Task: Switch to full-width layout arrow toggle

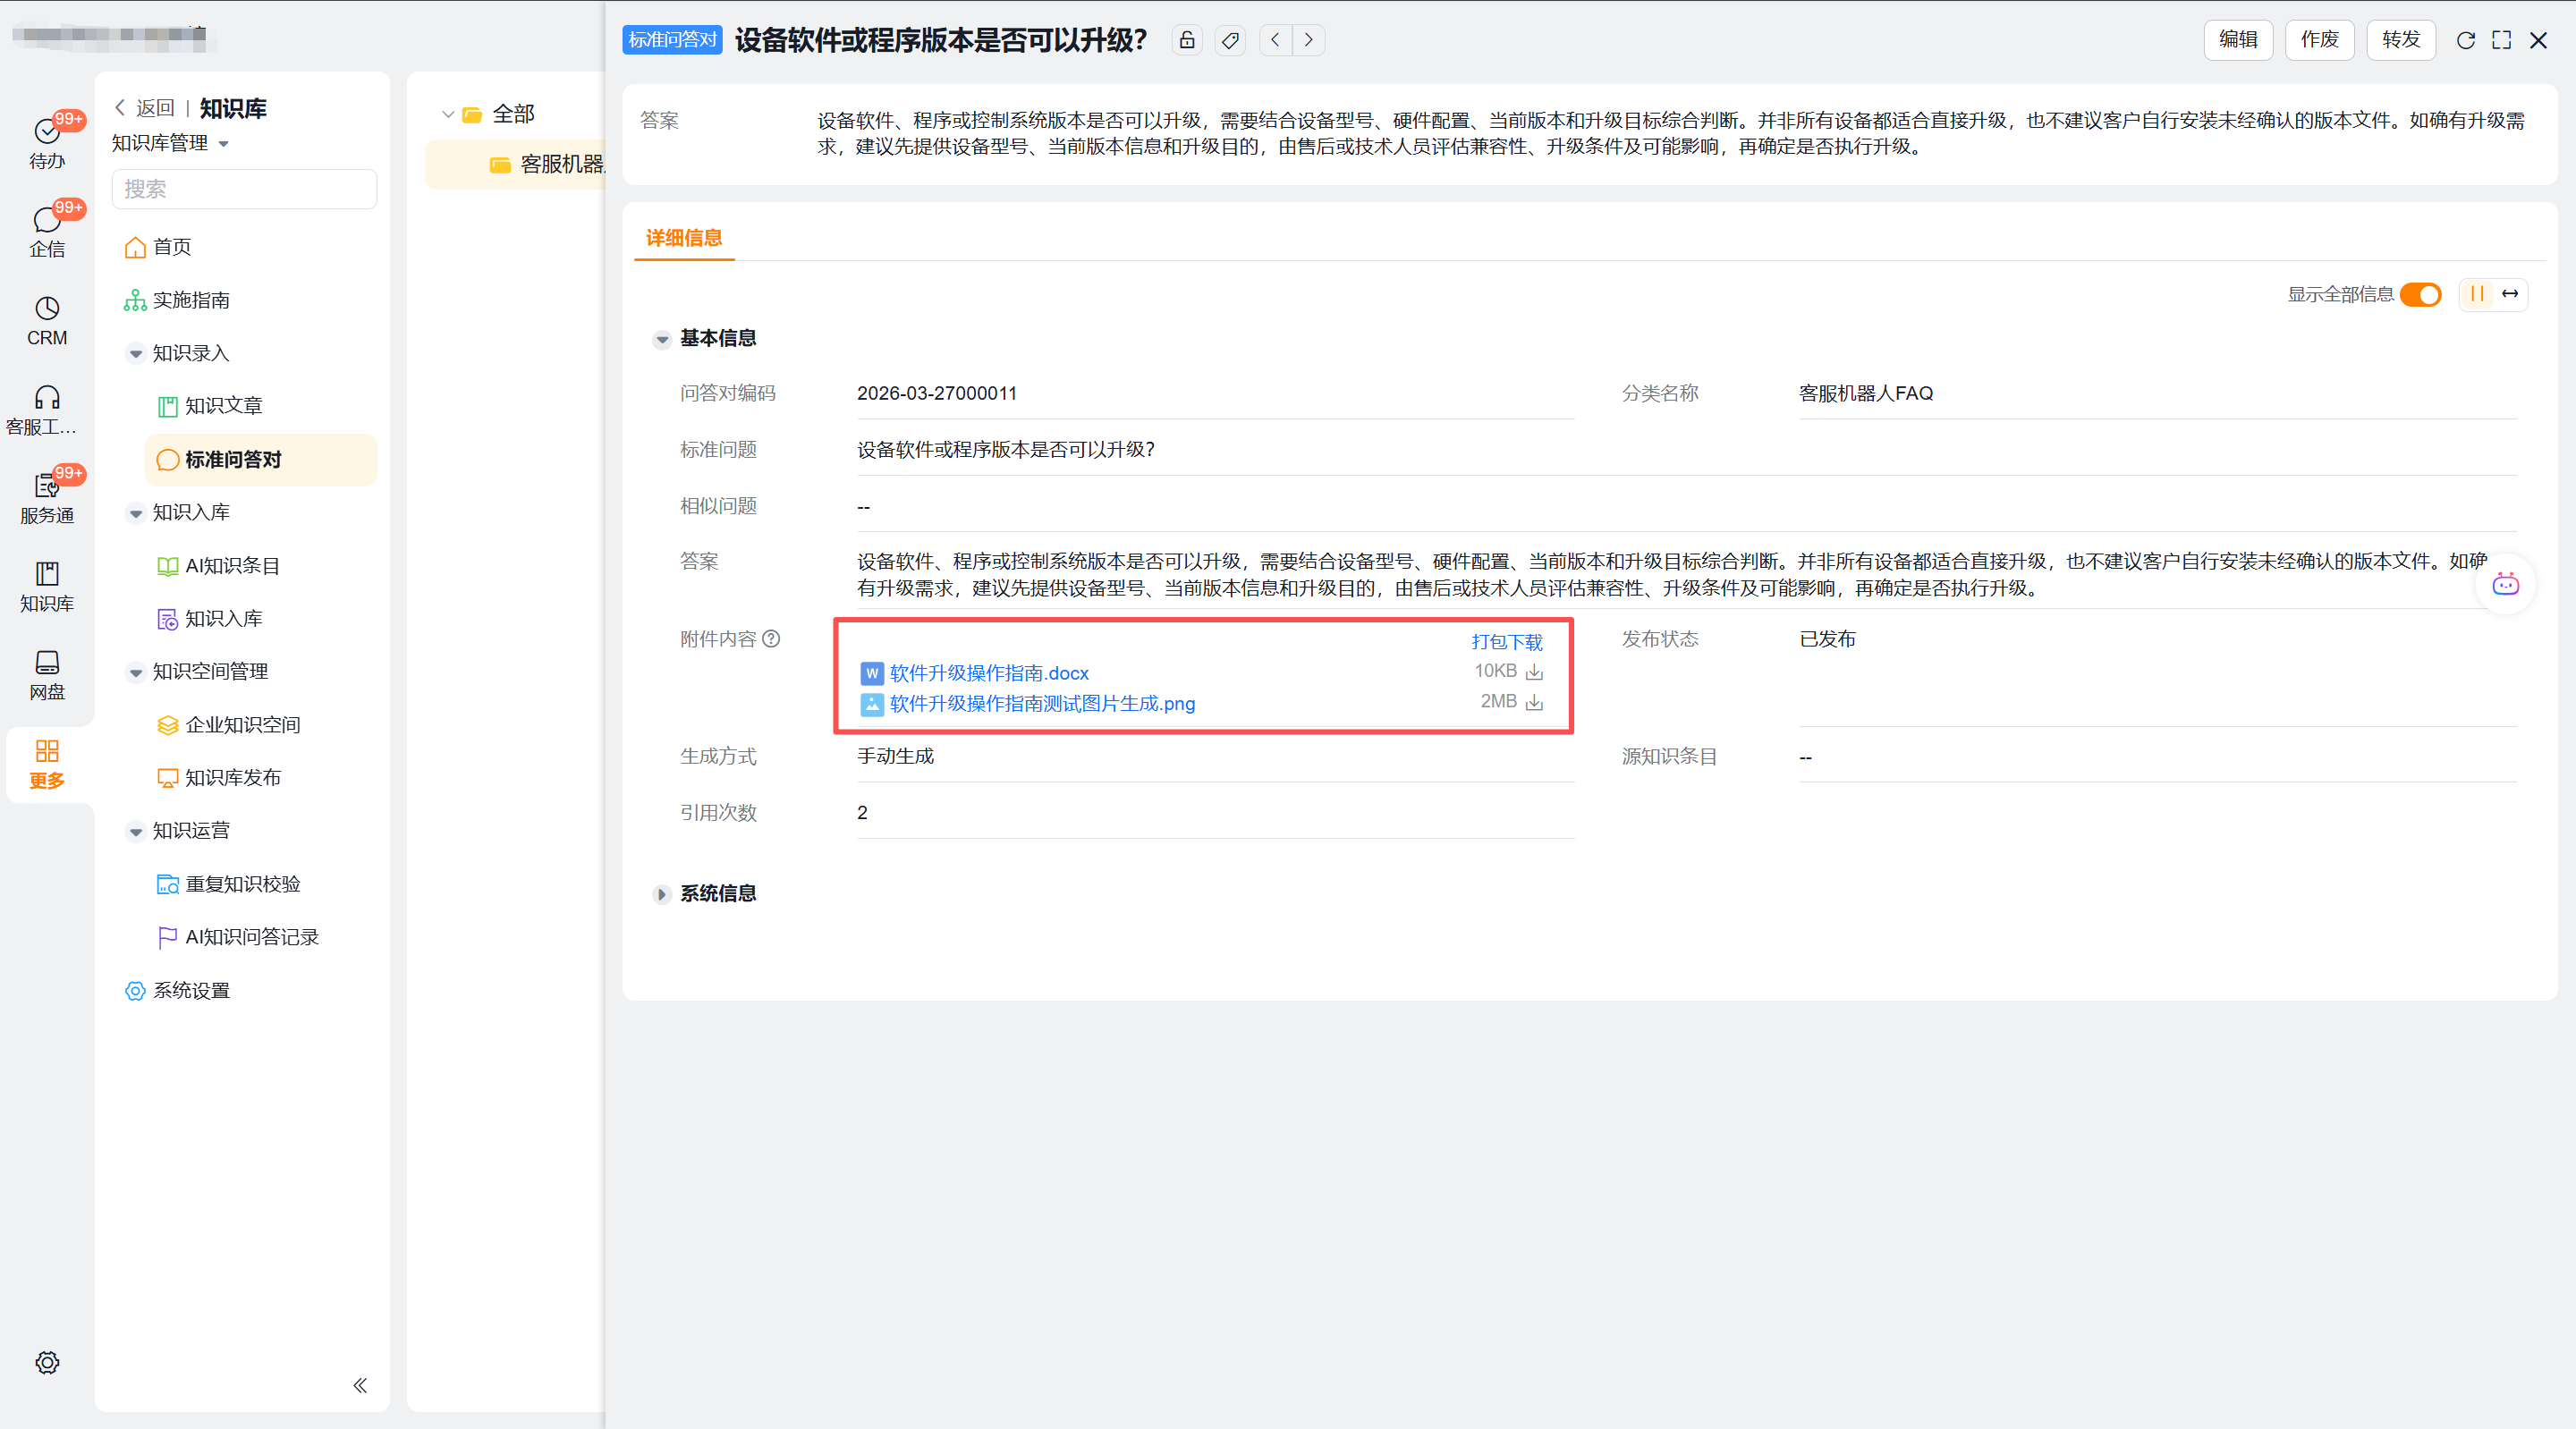Action: coord(2510,294)
